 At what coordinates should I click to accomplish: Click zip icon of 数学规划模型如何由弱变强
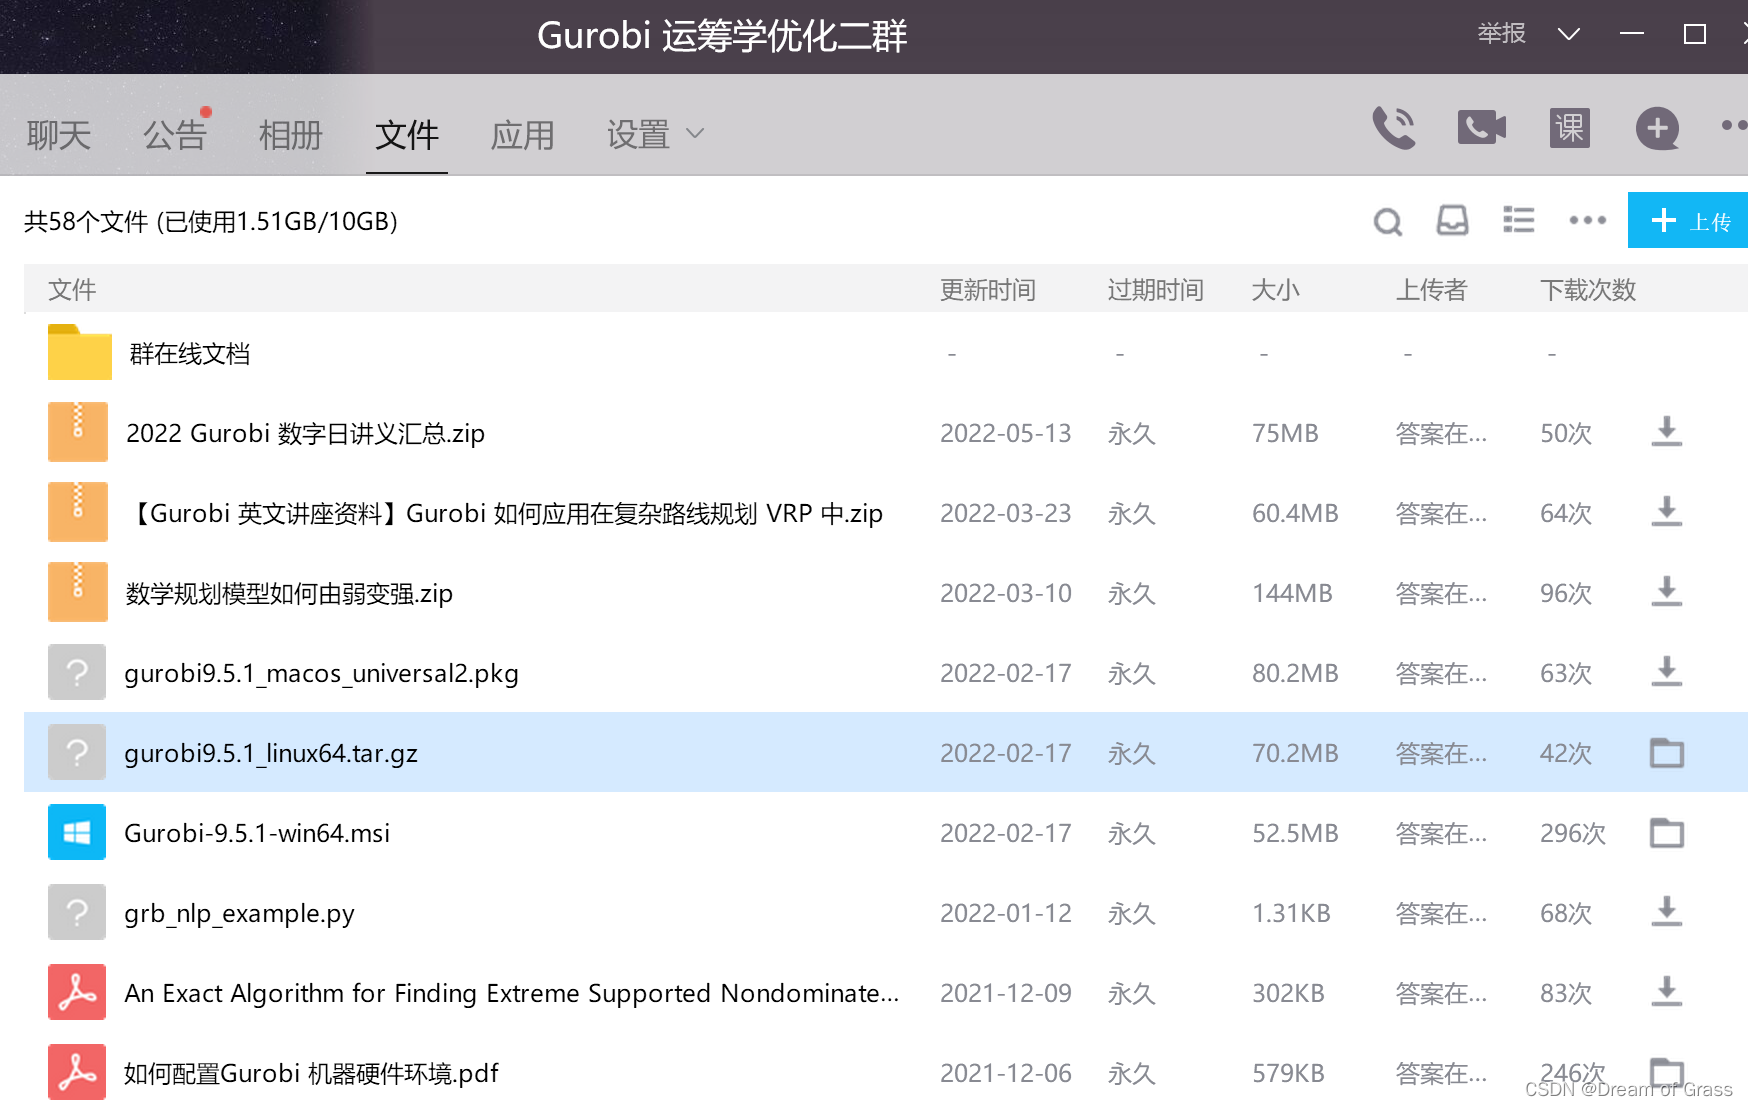77,592
